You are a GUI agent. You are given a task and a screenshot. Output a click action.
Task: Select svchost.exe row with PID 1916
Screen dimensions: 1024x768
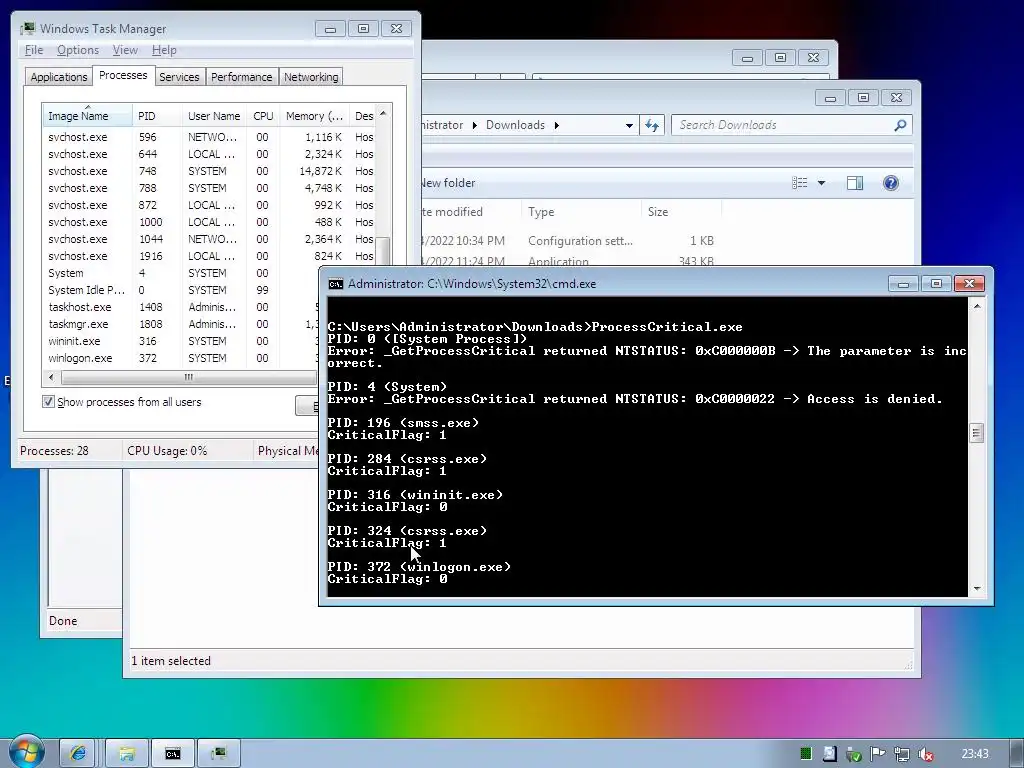(x=209, y=256)
